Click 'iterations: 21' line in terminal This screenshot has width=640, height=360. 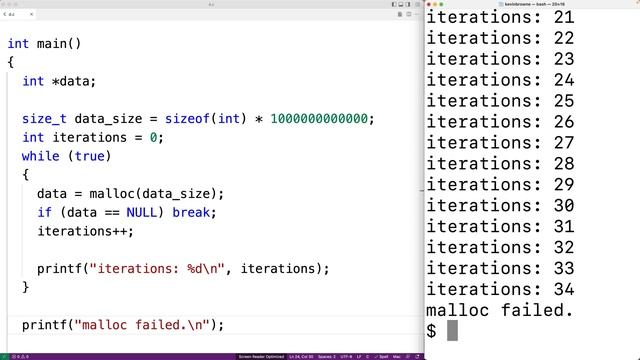point(500,17)
